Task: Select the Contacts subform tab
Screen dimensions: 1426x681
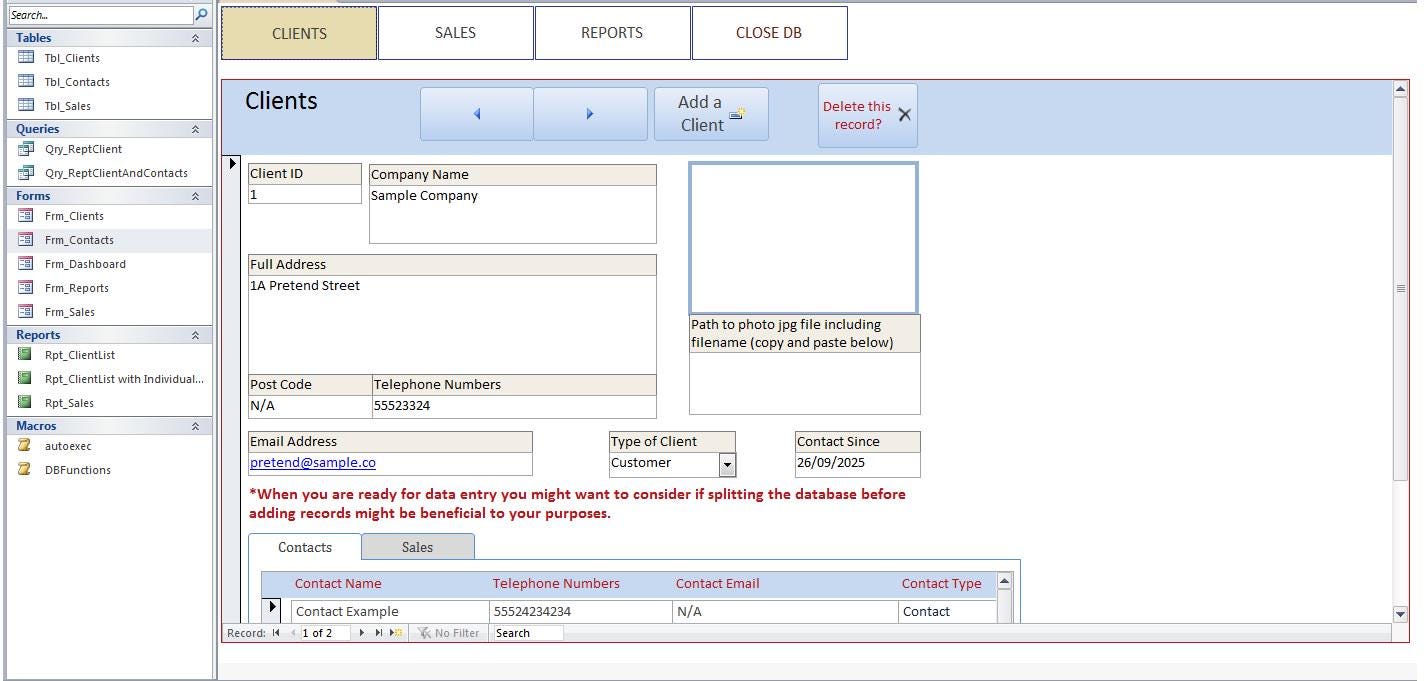Action: point(305,547)
